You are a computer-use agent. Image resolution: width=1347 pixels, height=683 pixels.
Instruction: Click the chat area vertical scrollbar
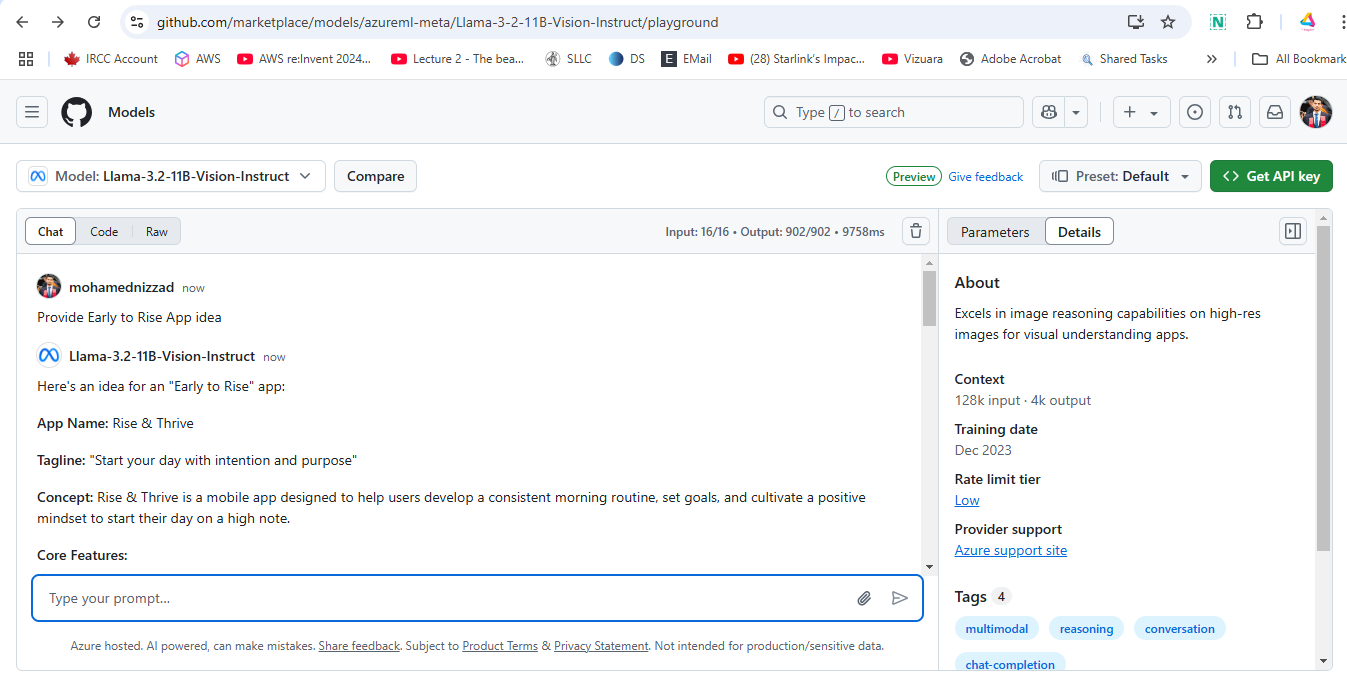click(x=929, y=300)
